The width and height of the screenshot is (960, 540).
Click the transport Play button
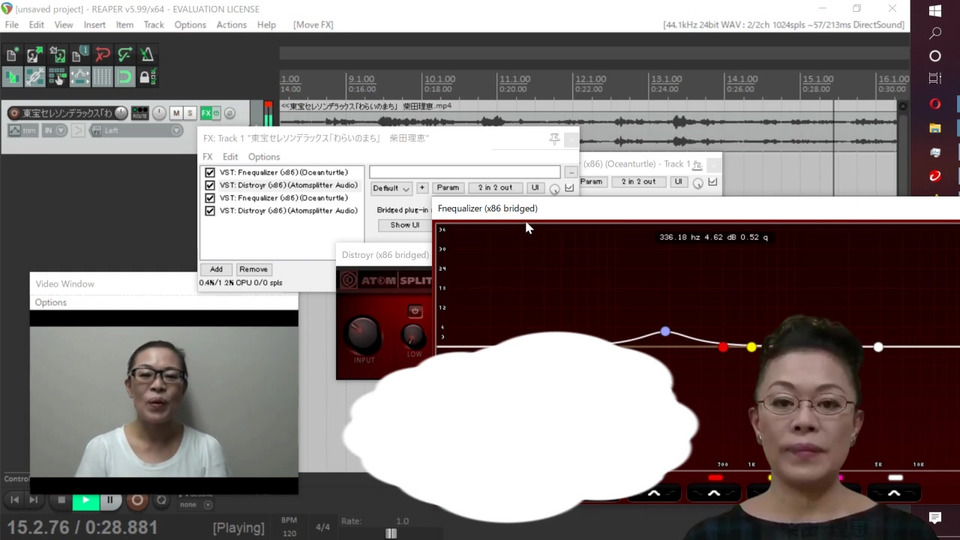(x=86, y=501)
